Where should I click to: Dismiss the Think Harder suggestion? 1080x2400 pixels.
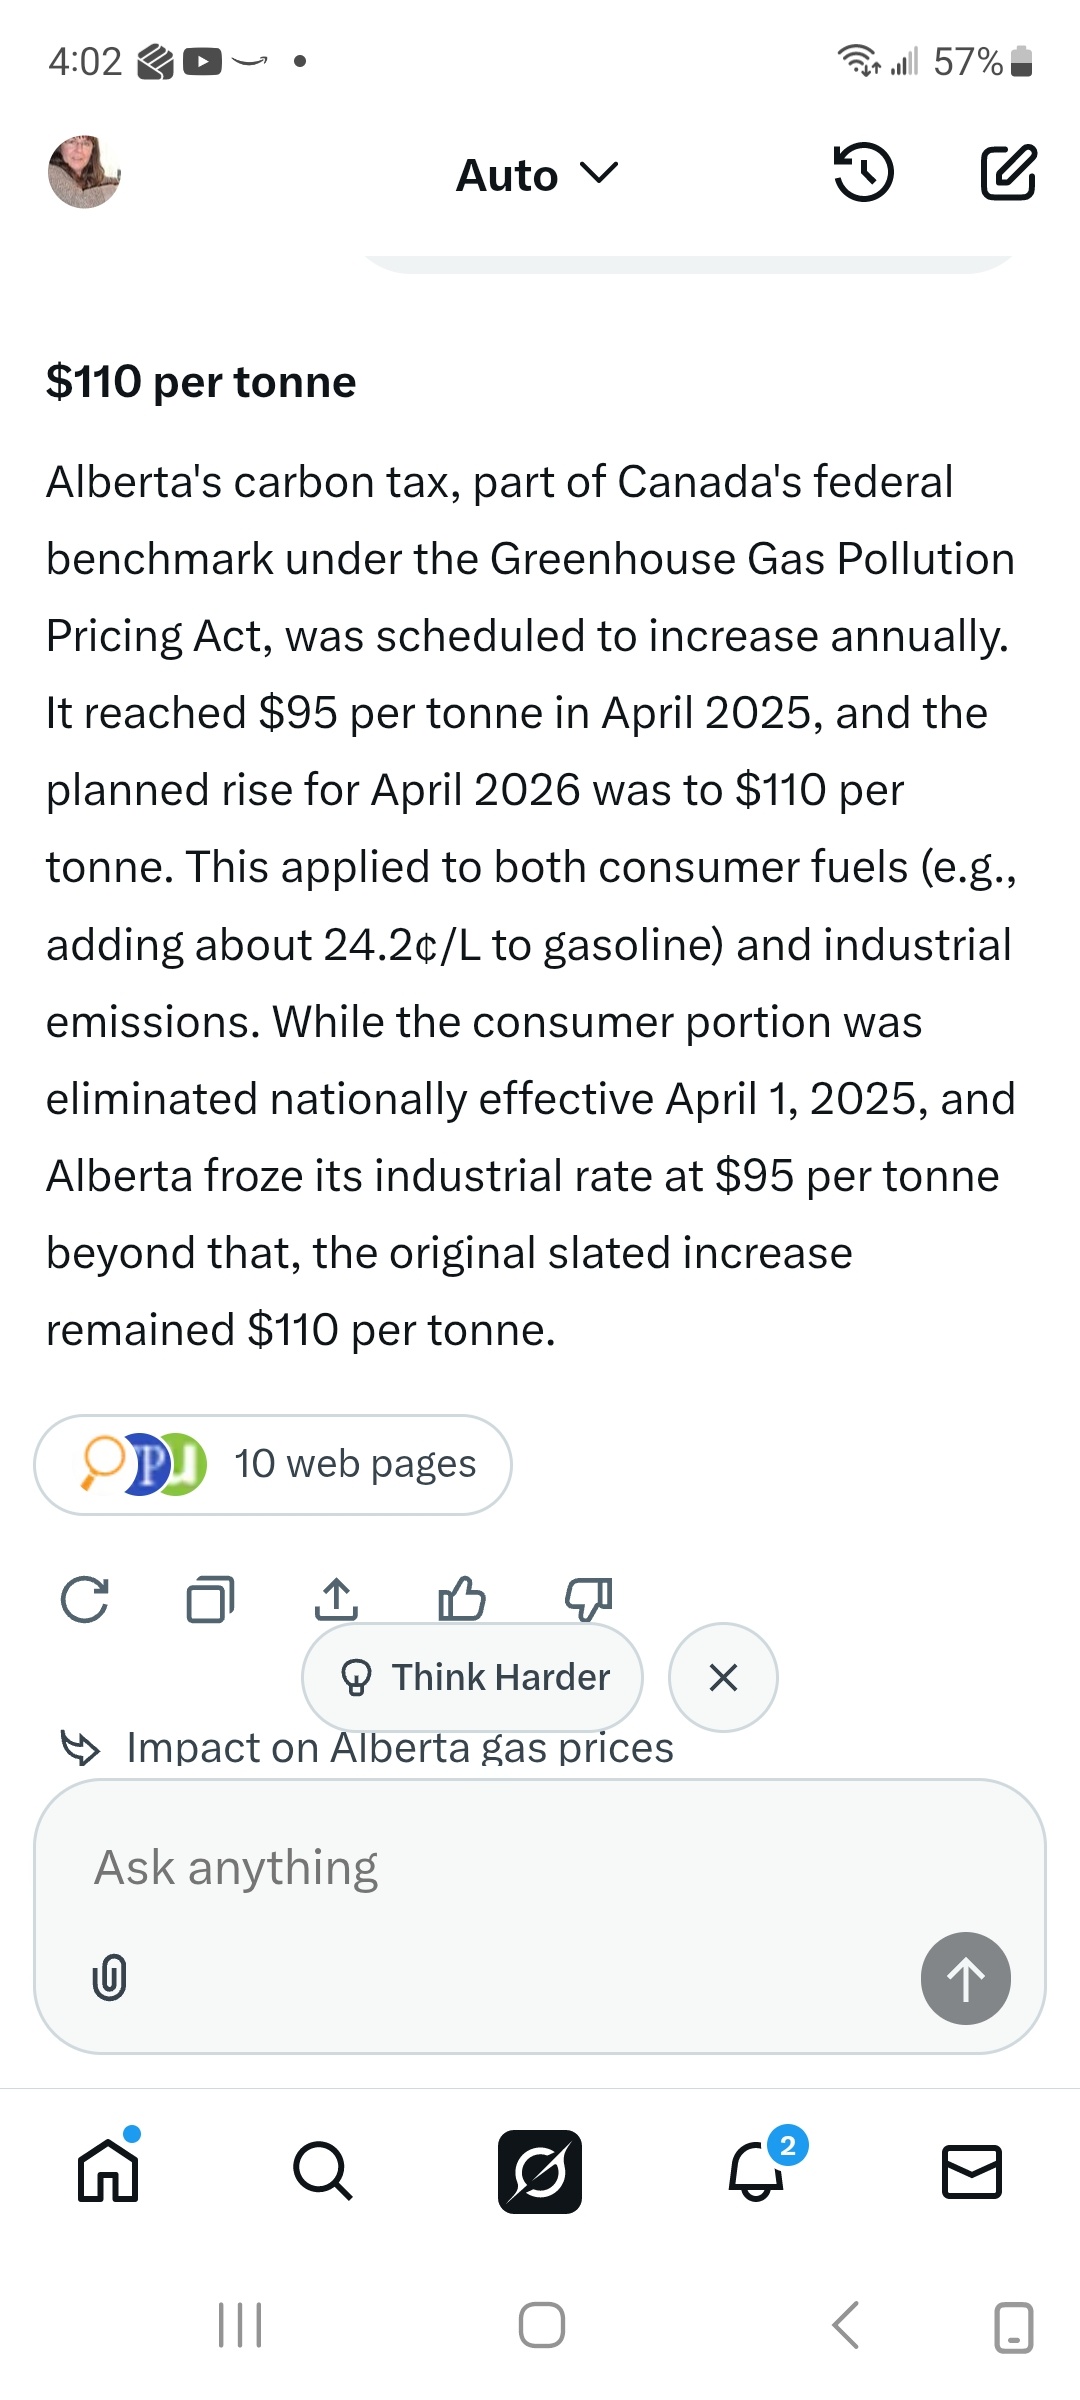click(723, 1677)
